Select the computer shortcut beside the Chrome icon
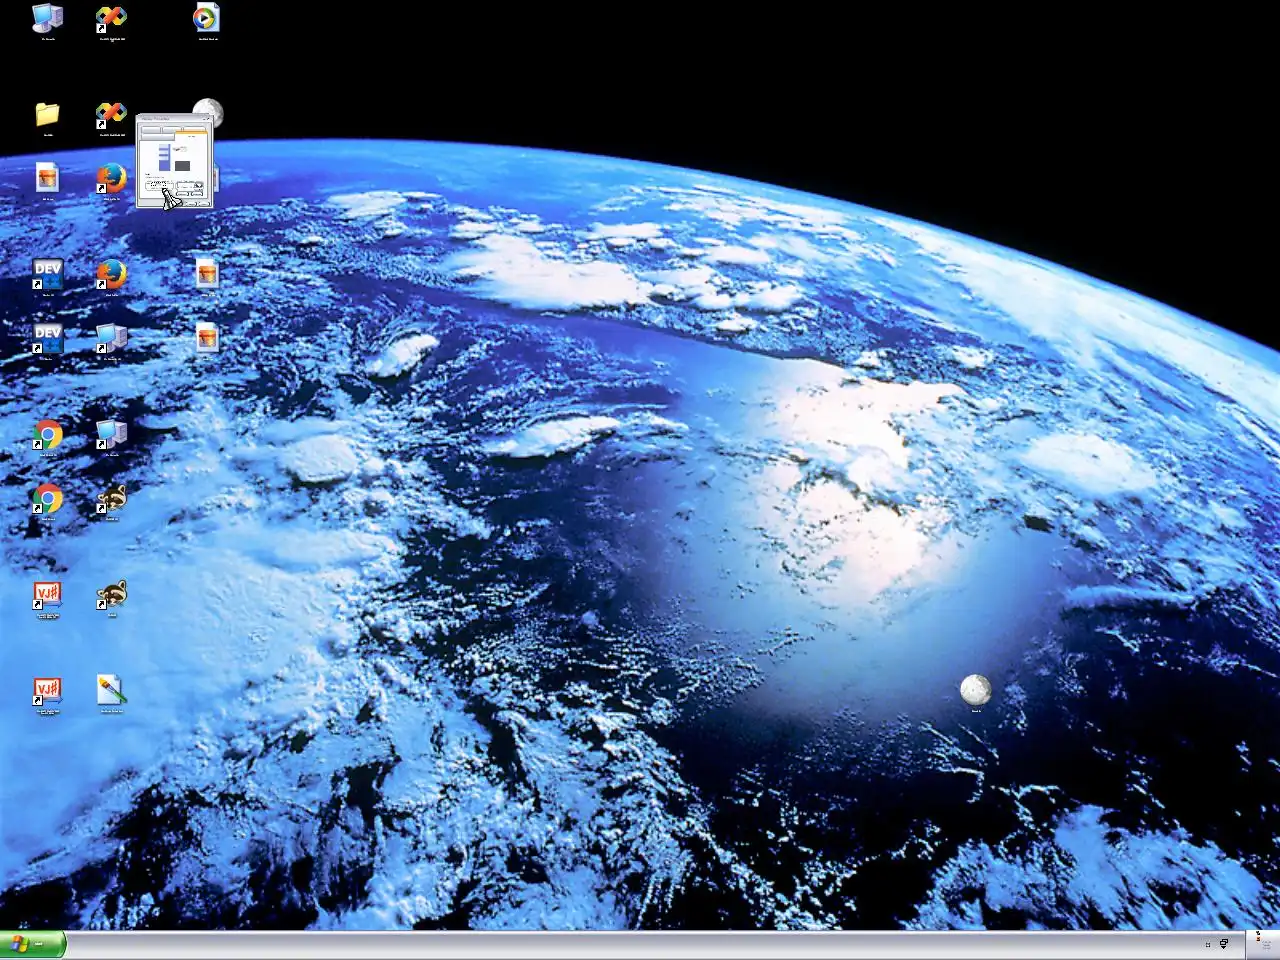Screen dimensions: 1280x960 (111, 434)
